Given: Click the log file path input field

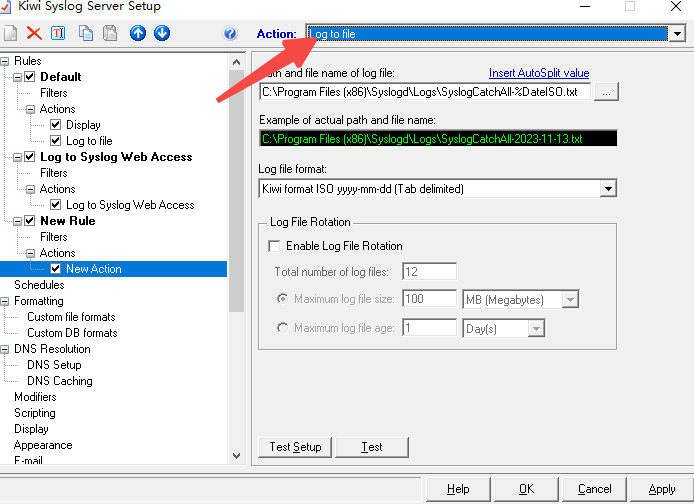Looking at the screenshot, I should point(425,92).
